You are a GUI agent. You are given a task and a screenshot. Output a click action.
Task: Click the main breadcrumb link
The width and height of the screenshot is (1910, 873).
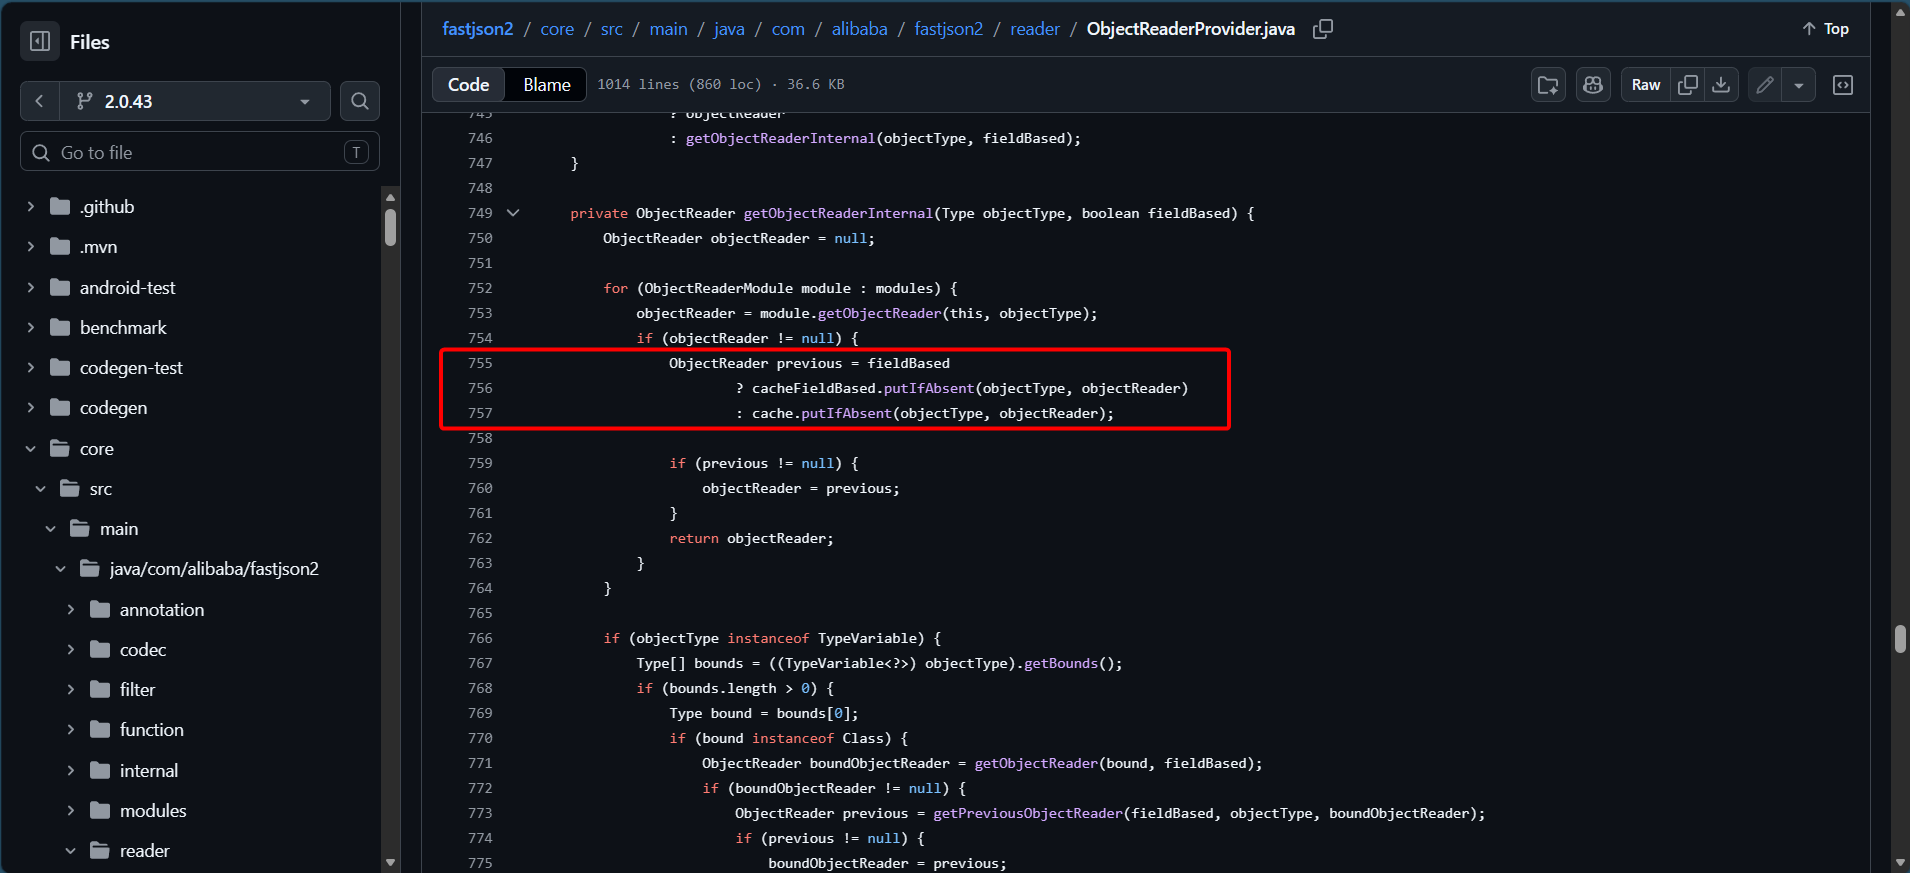point(668,29)
